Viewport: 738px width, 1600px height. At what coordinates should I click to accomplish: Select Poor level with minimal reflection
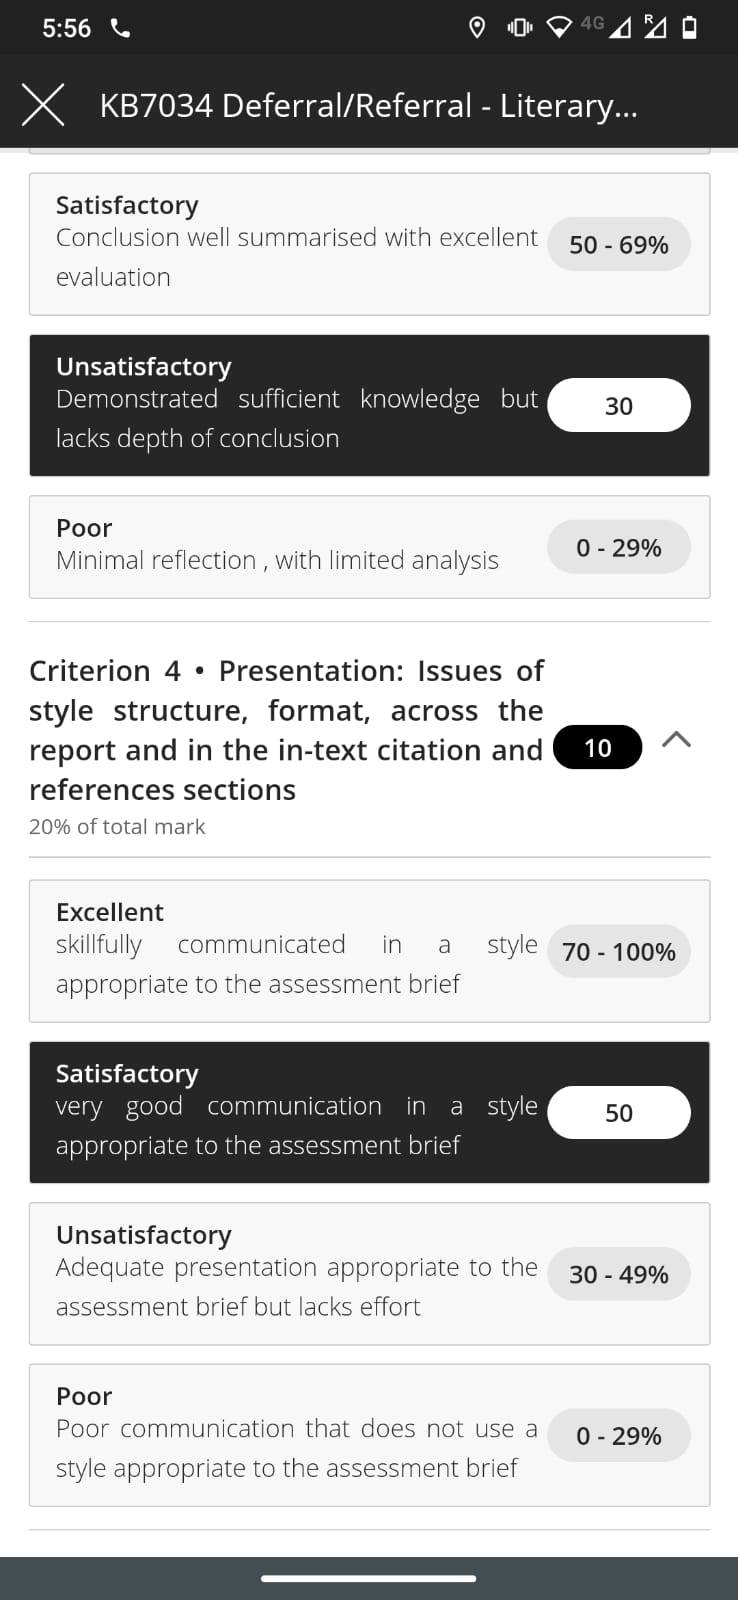pos(369,547)
